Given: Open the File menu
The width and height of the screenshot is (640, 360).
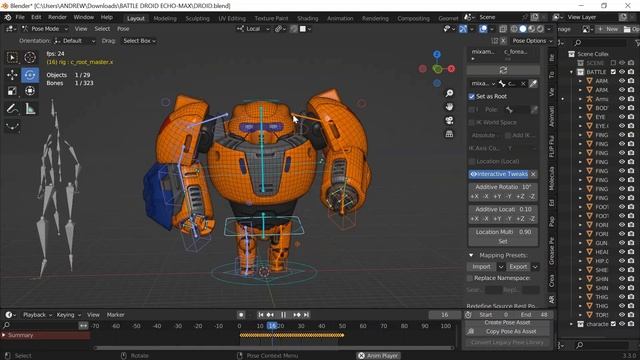Looking at the screenshot, I should coord(20,18).
